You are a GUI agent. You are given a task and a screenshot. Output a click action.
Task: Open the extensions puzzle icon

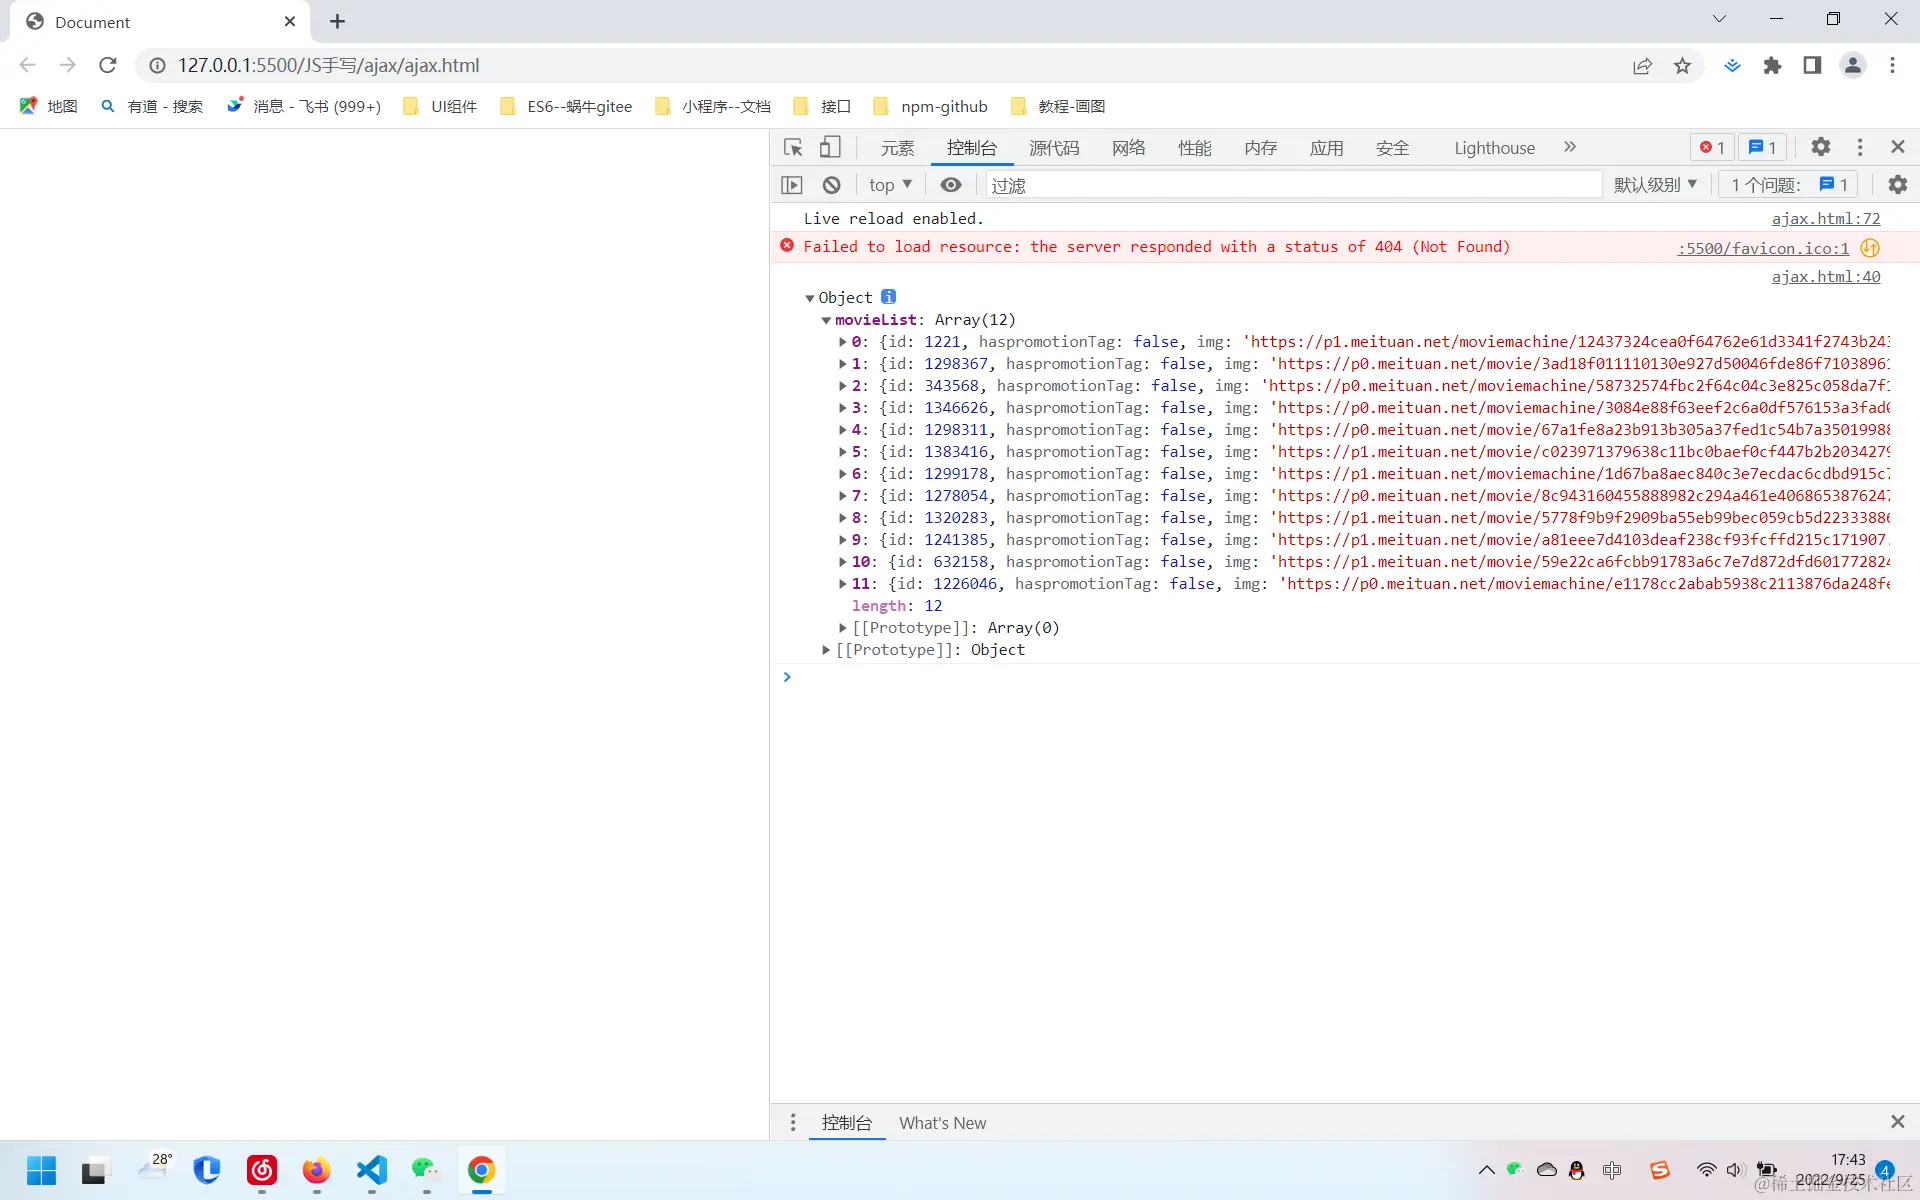pyautogui.click(x=1772, y=65)
